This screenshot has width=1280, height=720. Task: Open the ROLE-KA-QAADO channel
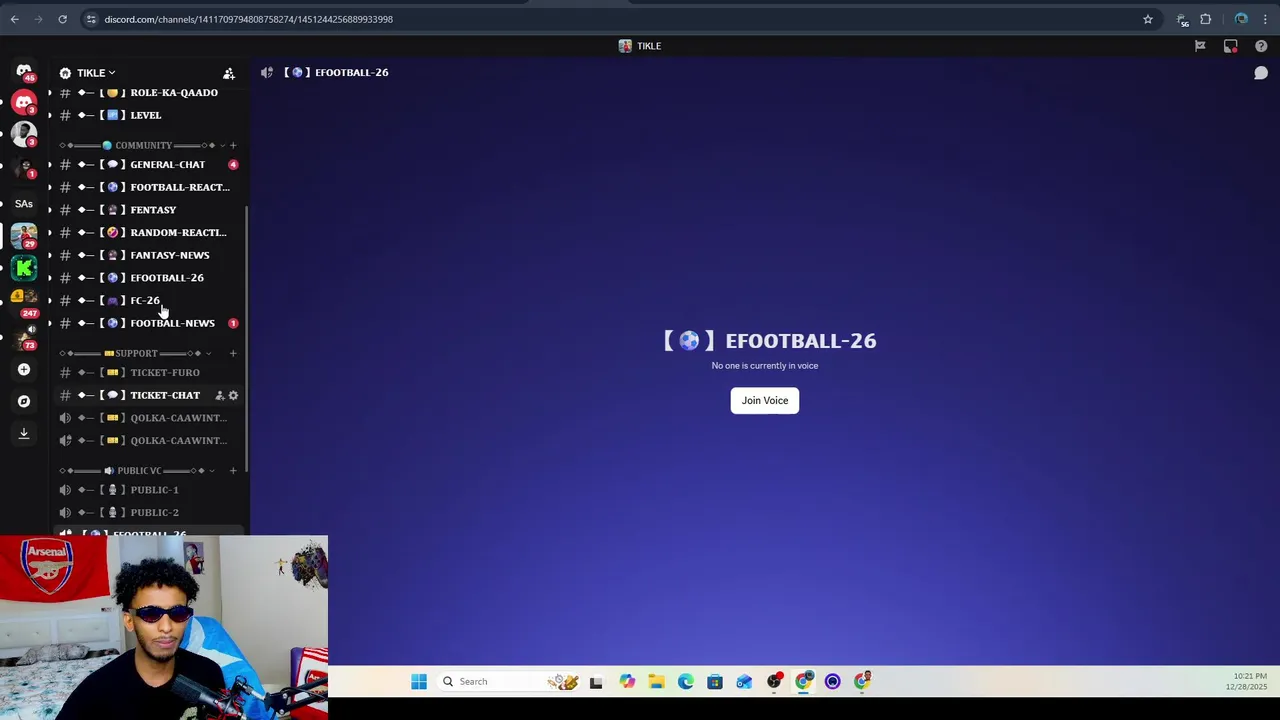(148, 93)
